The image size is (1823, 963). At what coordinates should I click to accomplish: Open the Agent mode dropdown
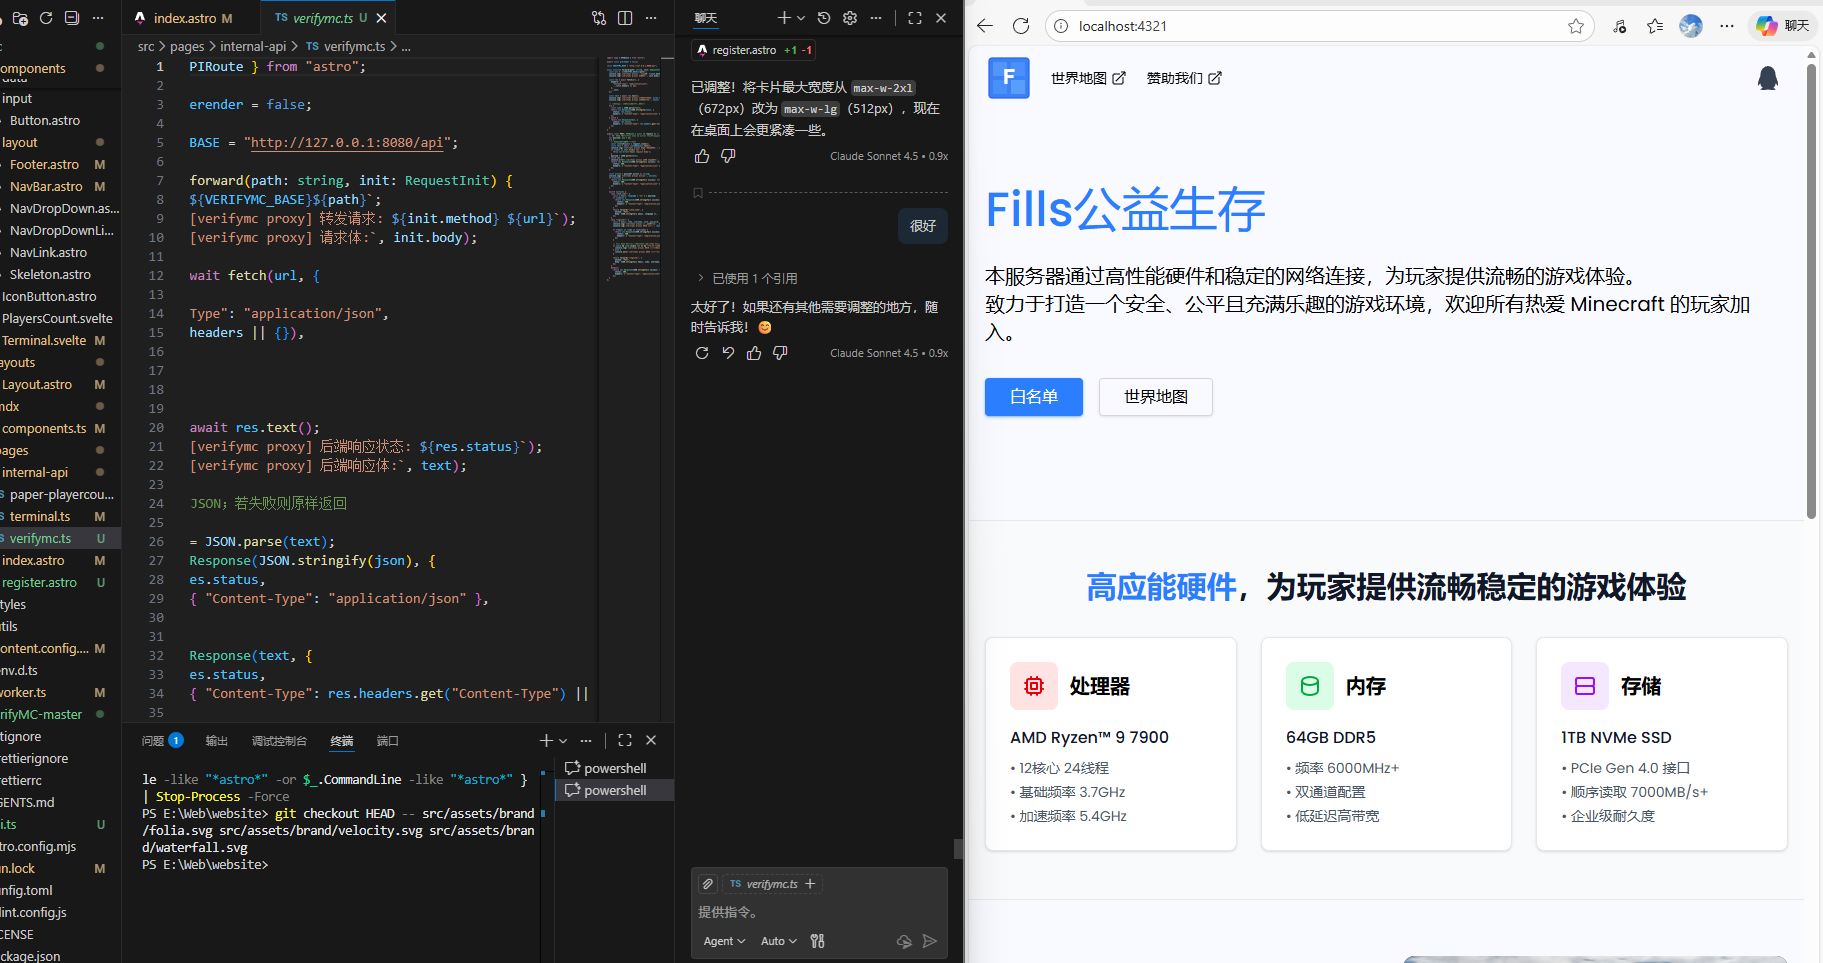[723, 941]
